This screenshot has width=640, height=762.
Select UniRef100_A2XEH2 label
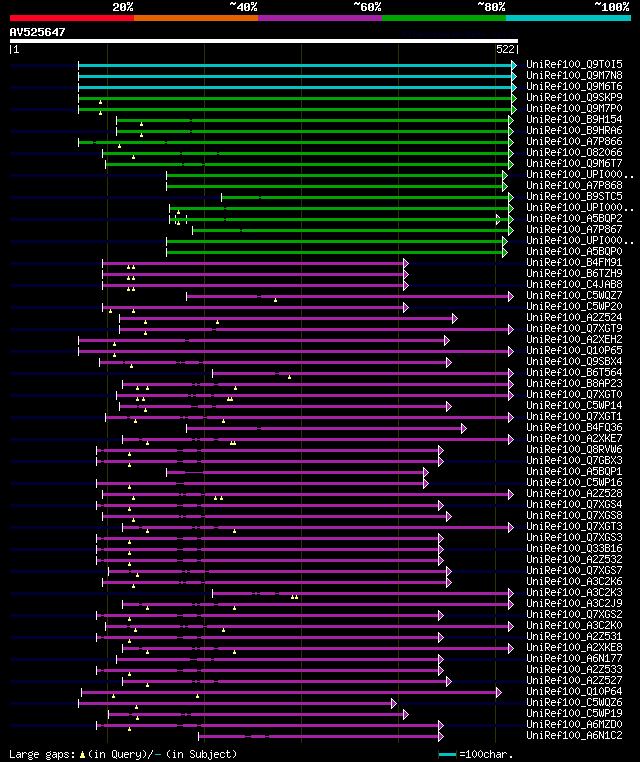coord(574,340)
